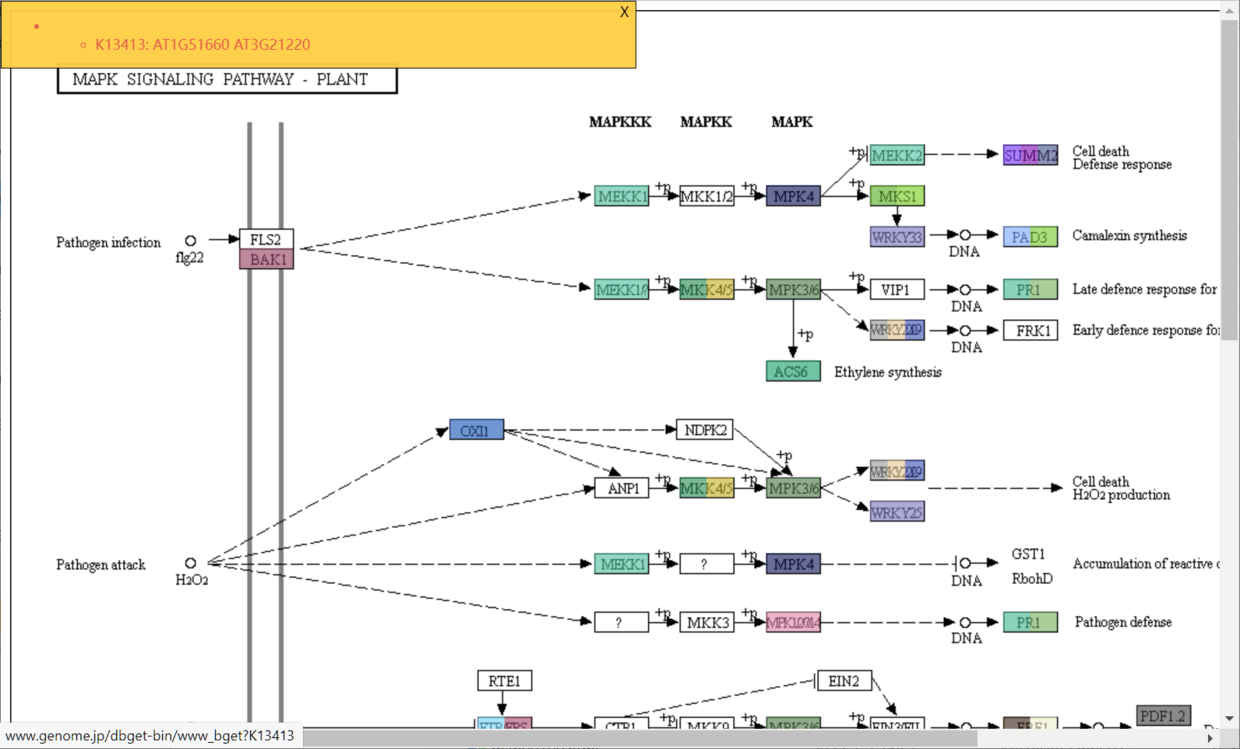
Task: Click the MEKK2 gene box
Action: (x=897, y=155)
